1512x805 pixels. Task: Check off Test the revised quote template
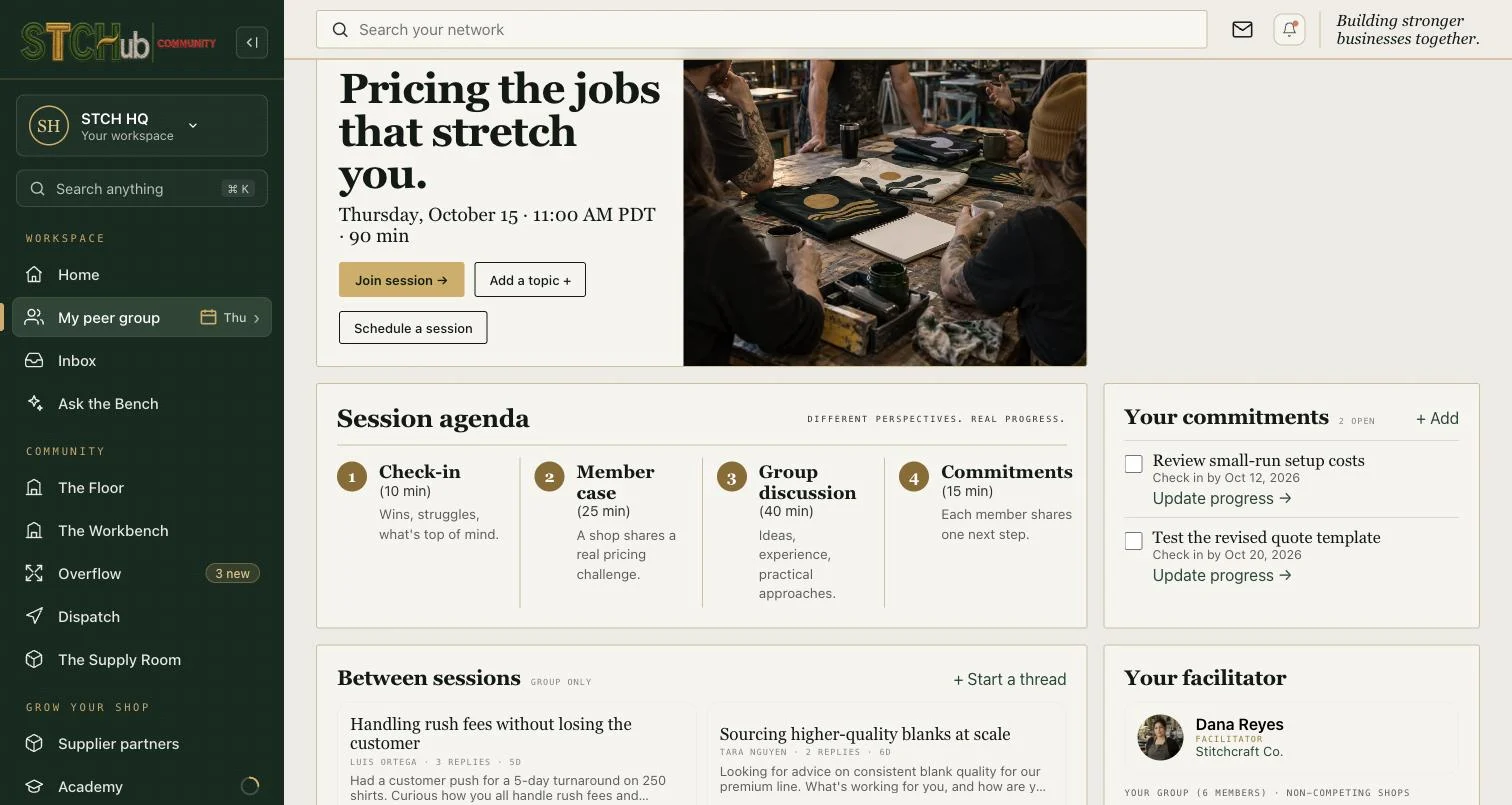1134,541
